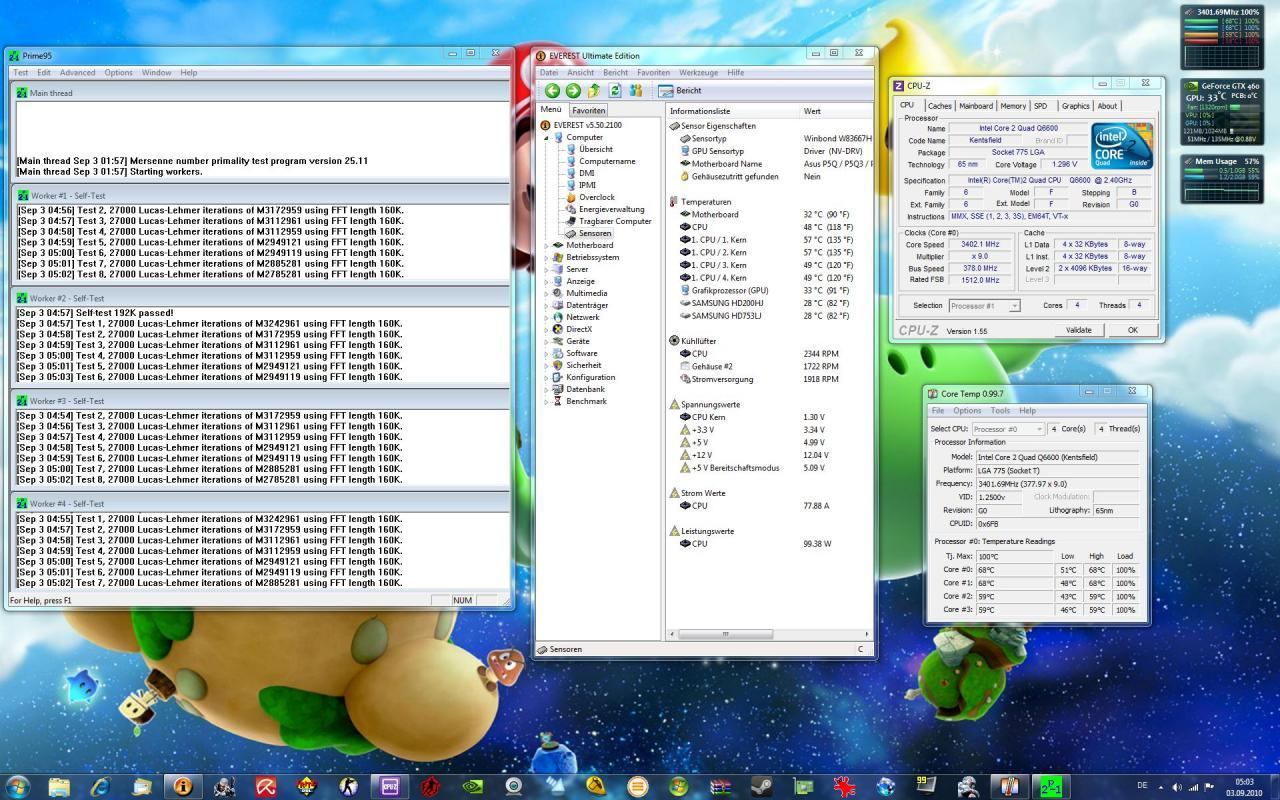Viewport: 1280px width, 800px height.
Task: Open the Select CPU dropdown in Core Temp
Action: coord(1008,428)
